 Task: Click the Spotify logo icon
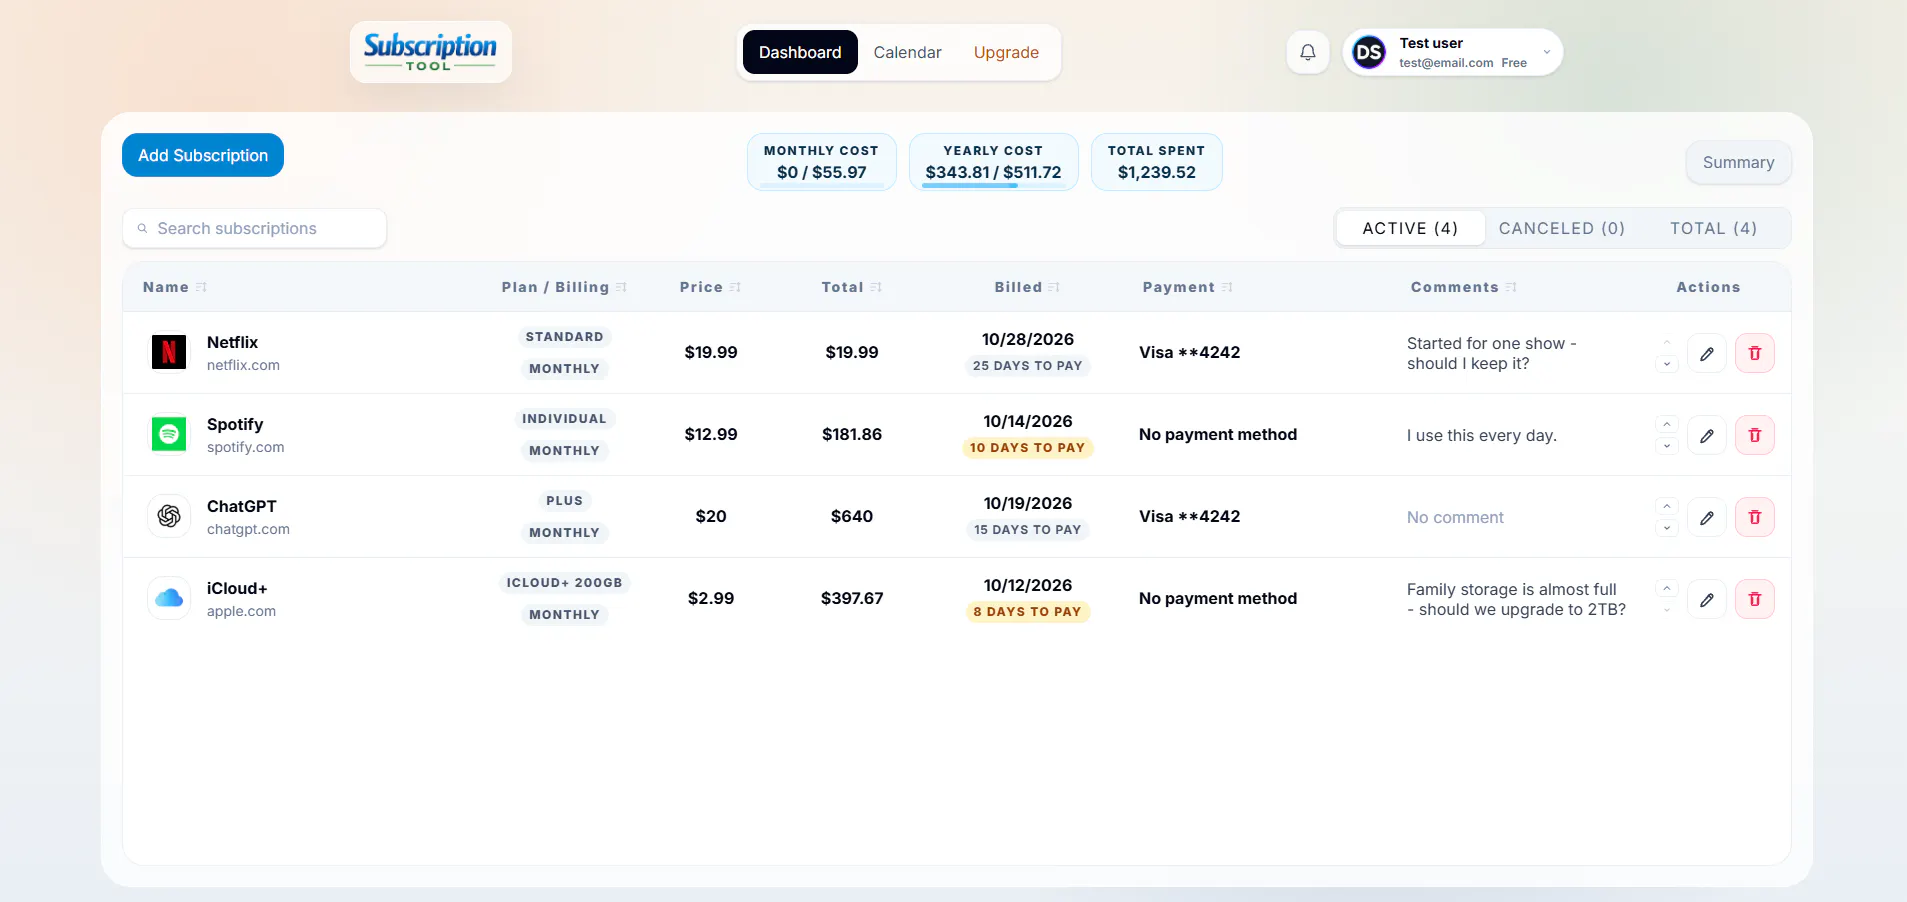[x=169, y=434]
